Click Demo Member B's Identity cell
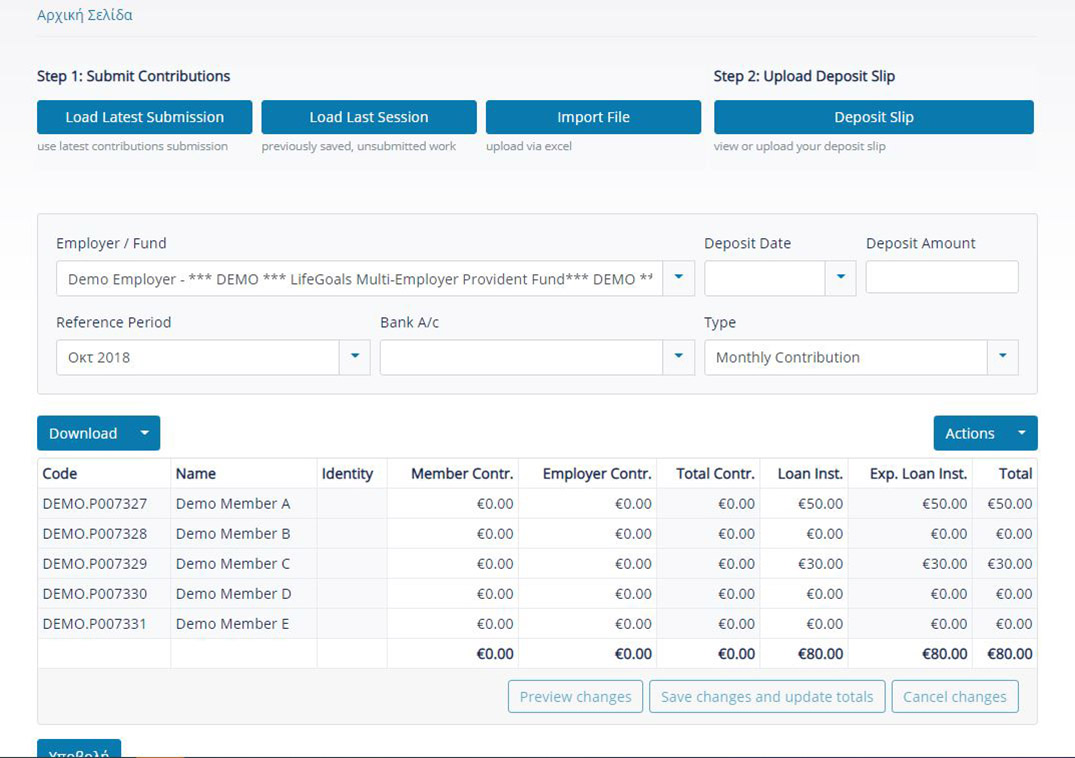The height and width of the screenshot is (758, 1075). coord(352,534)
